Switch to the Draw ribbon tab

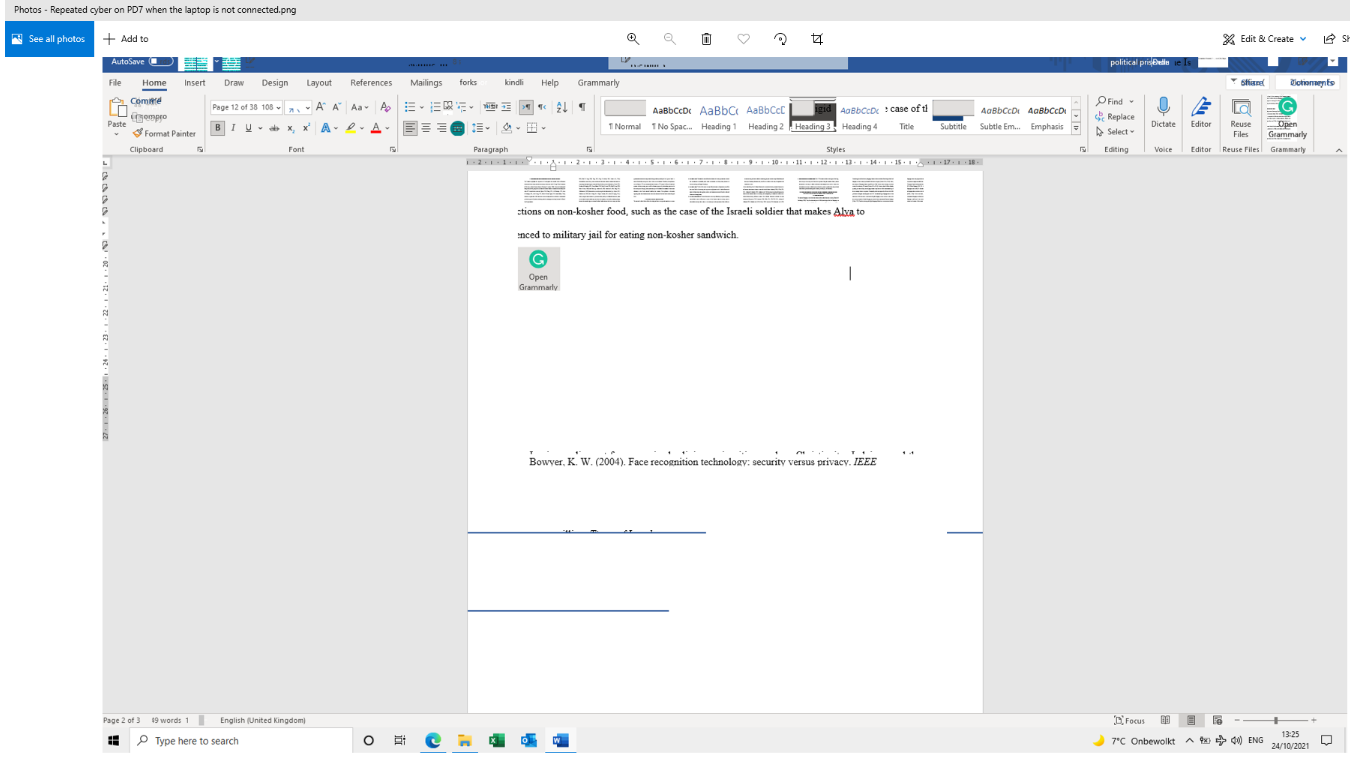point(234,83)
